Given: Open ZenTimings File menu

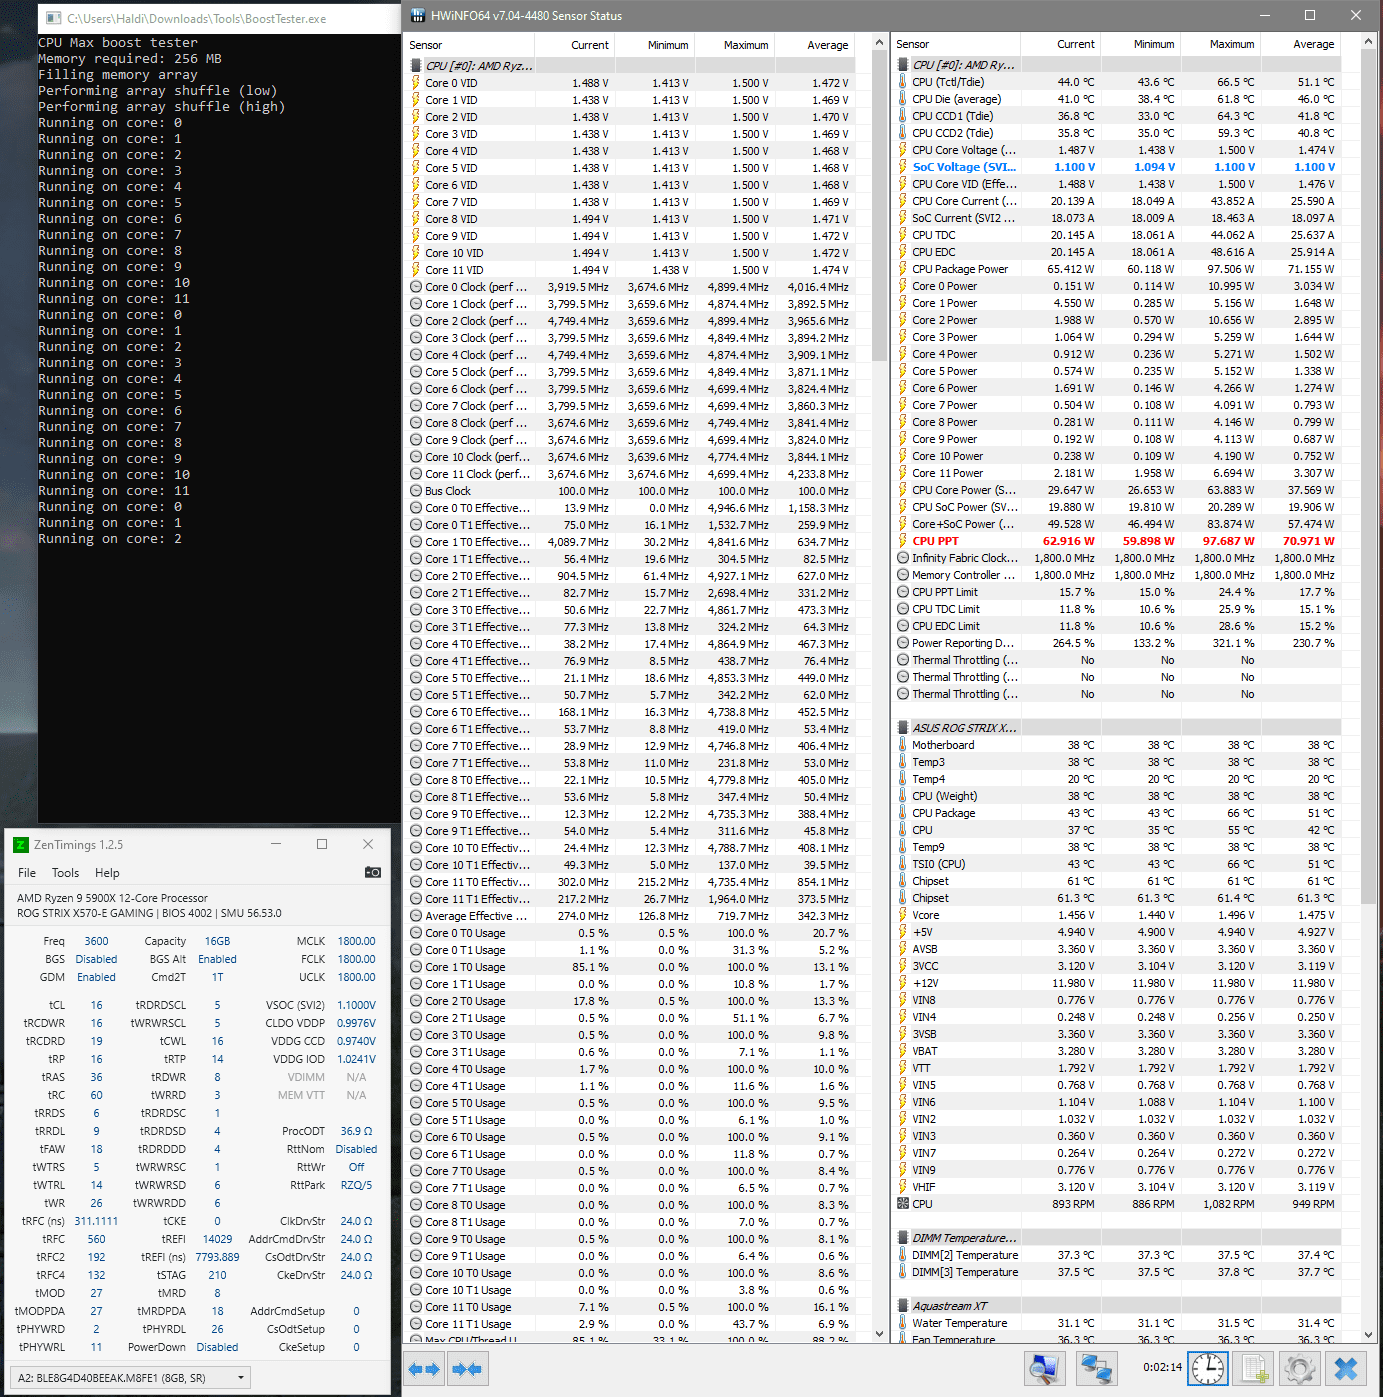Looking at the screenshot, I should (27, 873).
